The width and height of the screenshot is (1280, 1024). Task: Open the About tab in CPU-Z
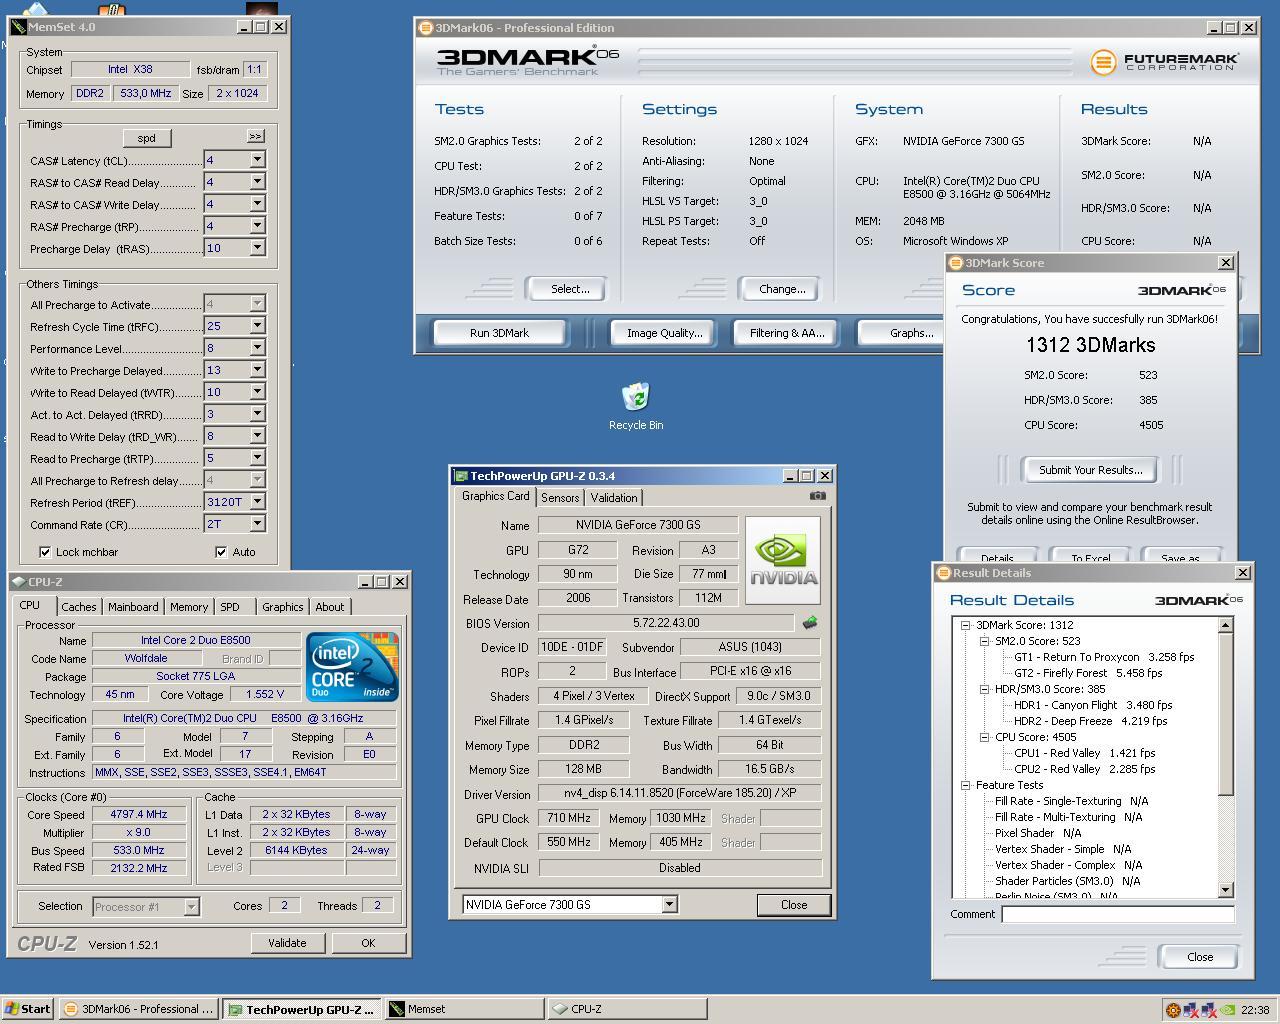pyautogui.click(x=330, y=607)
